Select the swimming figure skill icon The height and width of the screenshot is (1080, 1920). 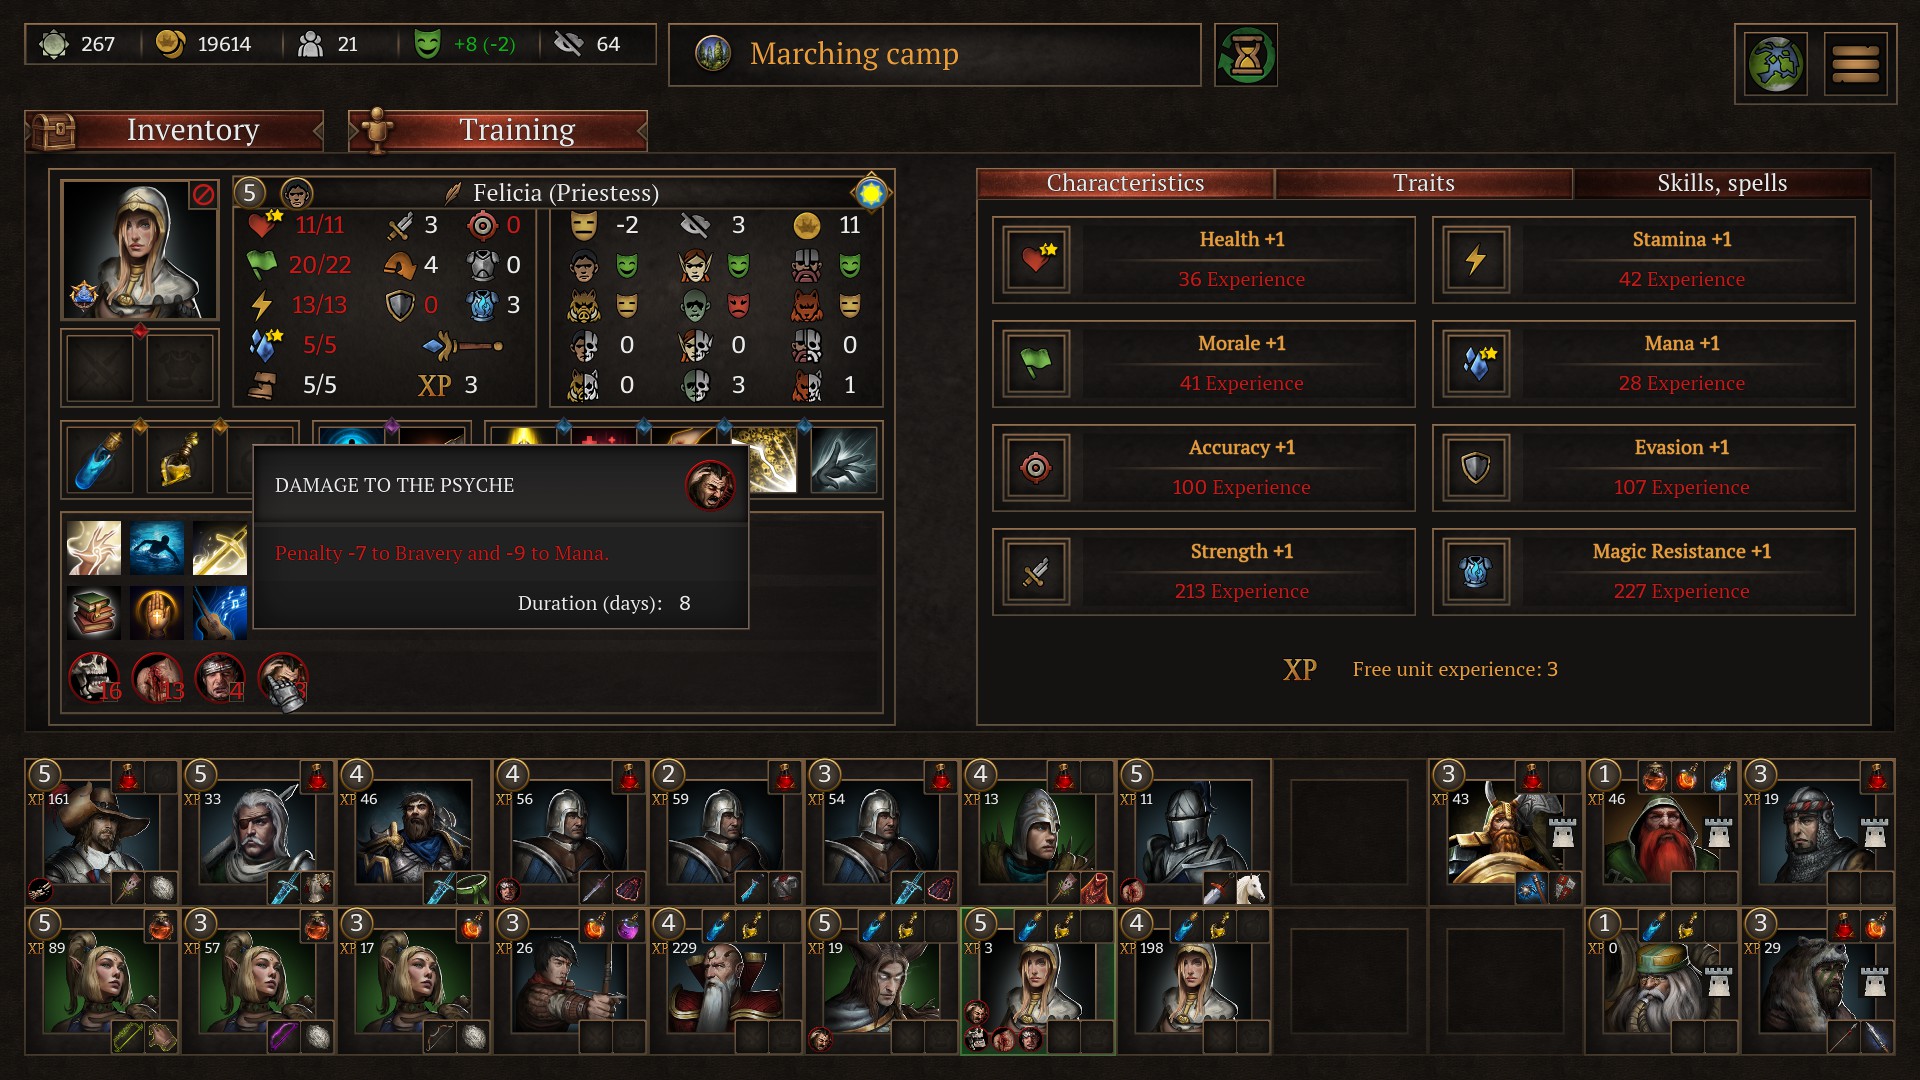157,547
